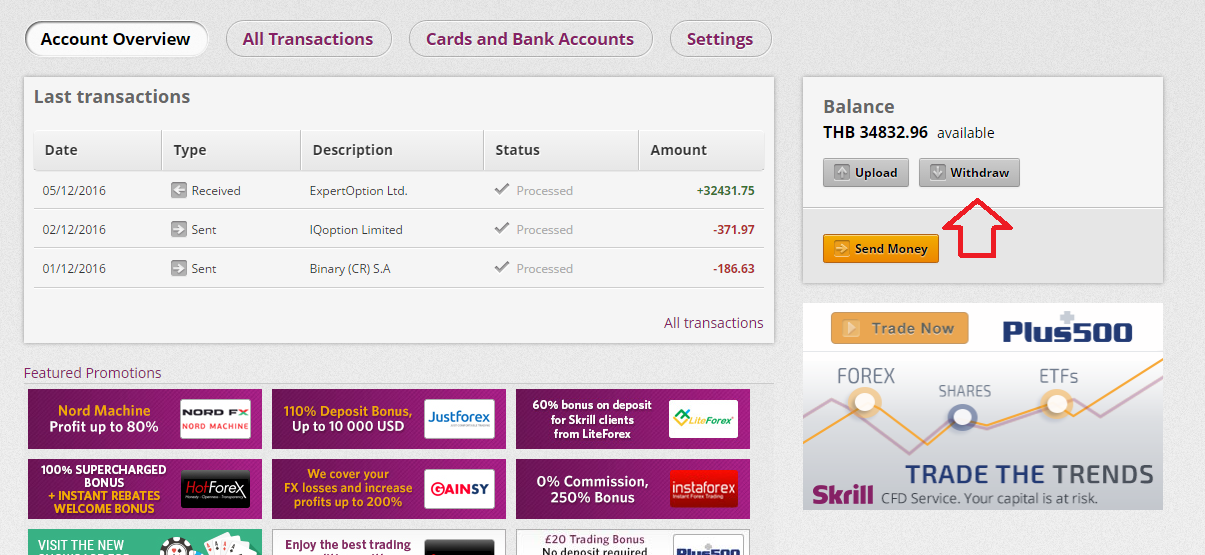Click the SHARES marker in the ad chart

tap(963, 417)
